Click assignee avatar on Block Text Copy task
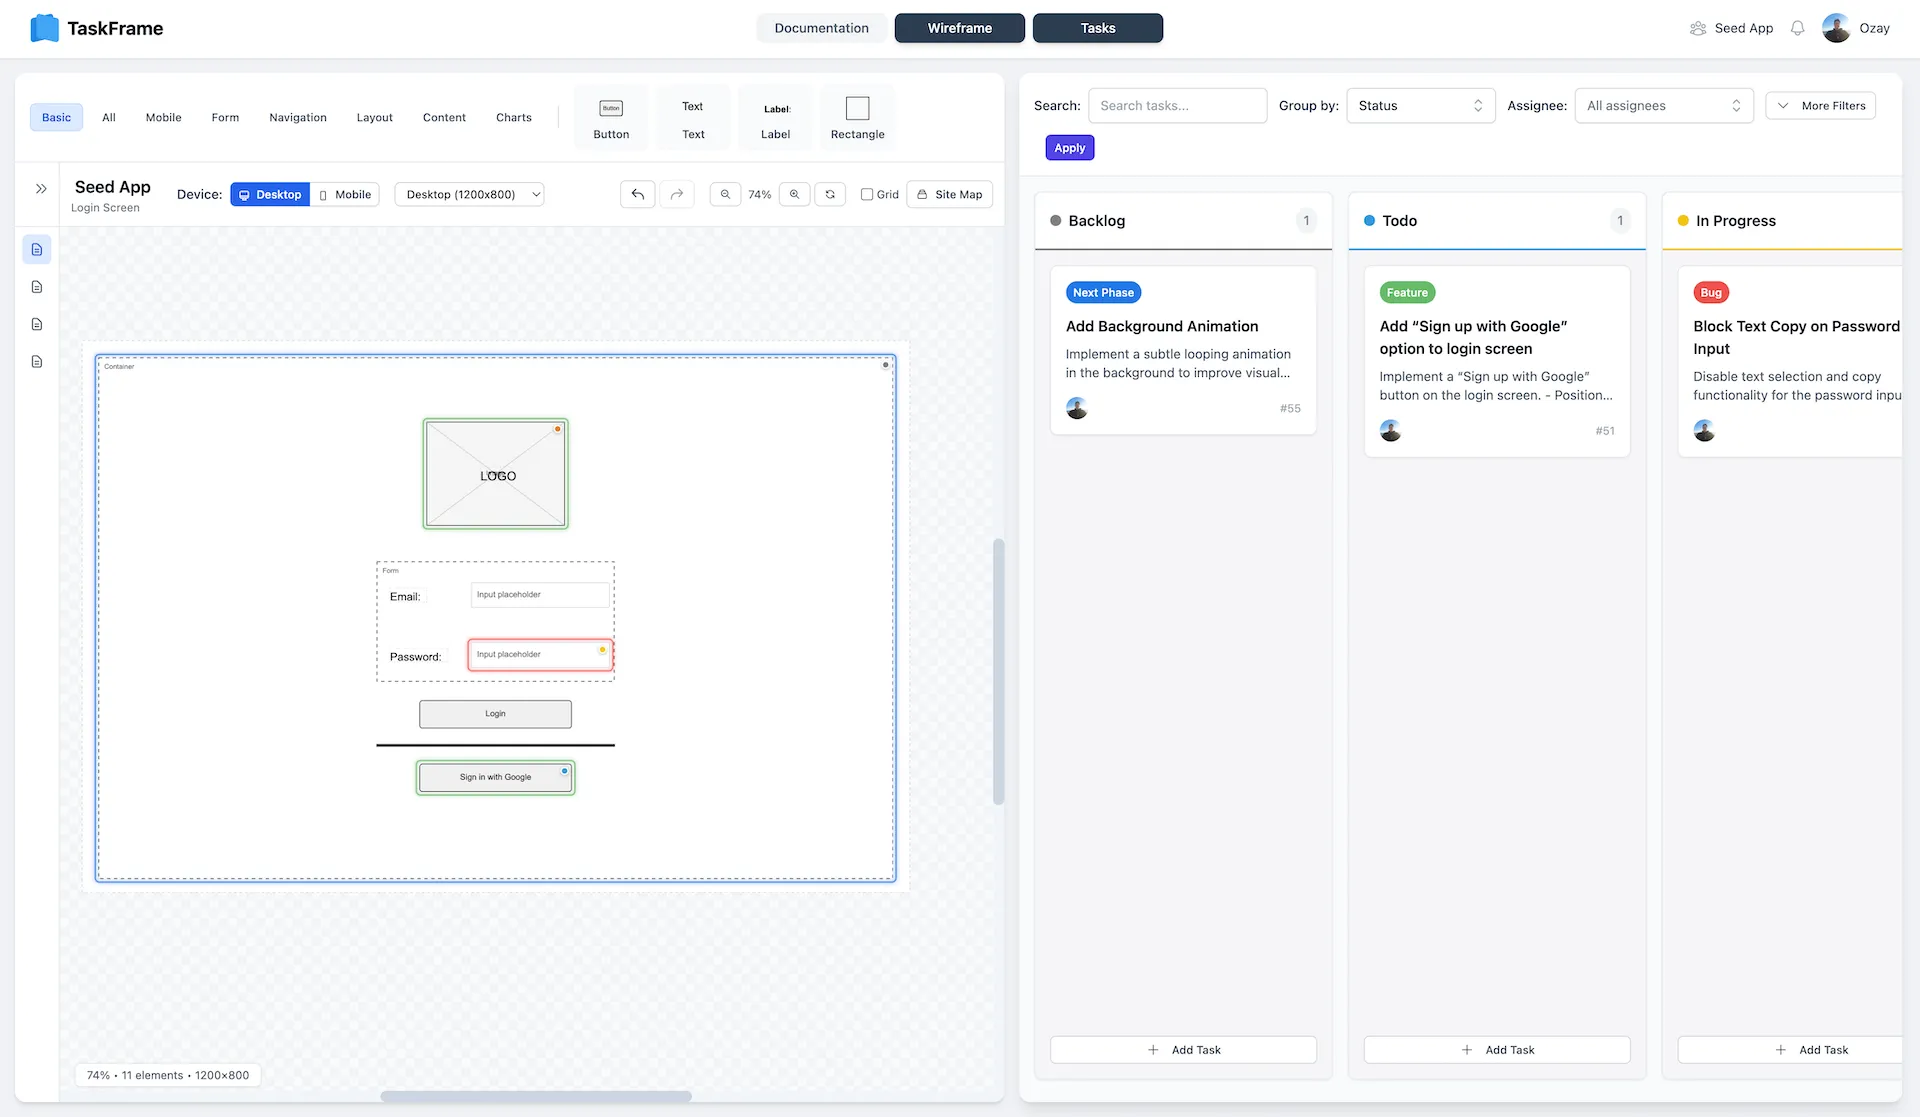Image resolution: width=1920 pixels, height=1117 pixels. 1704,430
